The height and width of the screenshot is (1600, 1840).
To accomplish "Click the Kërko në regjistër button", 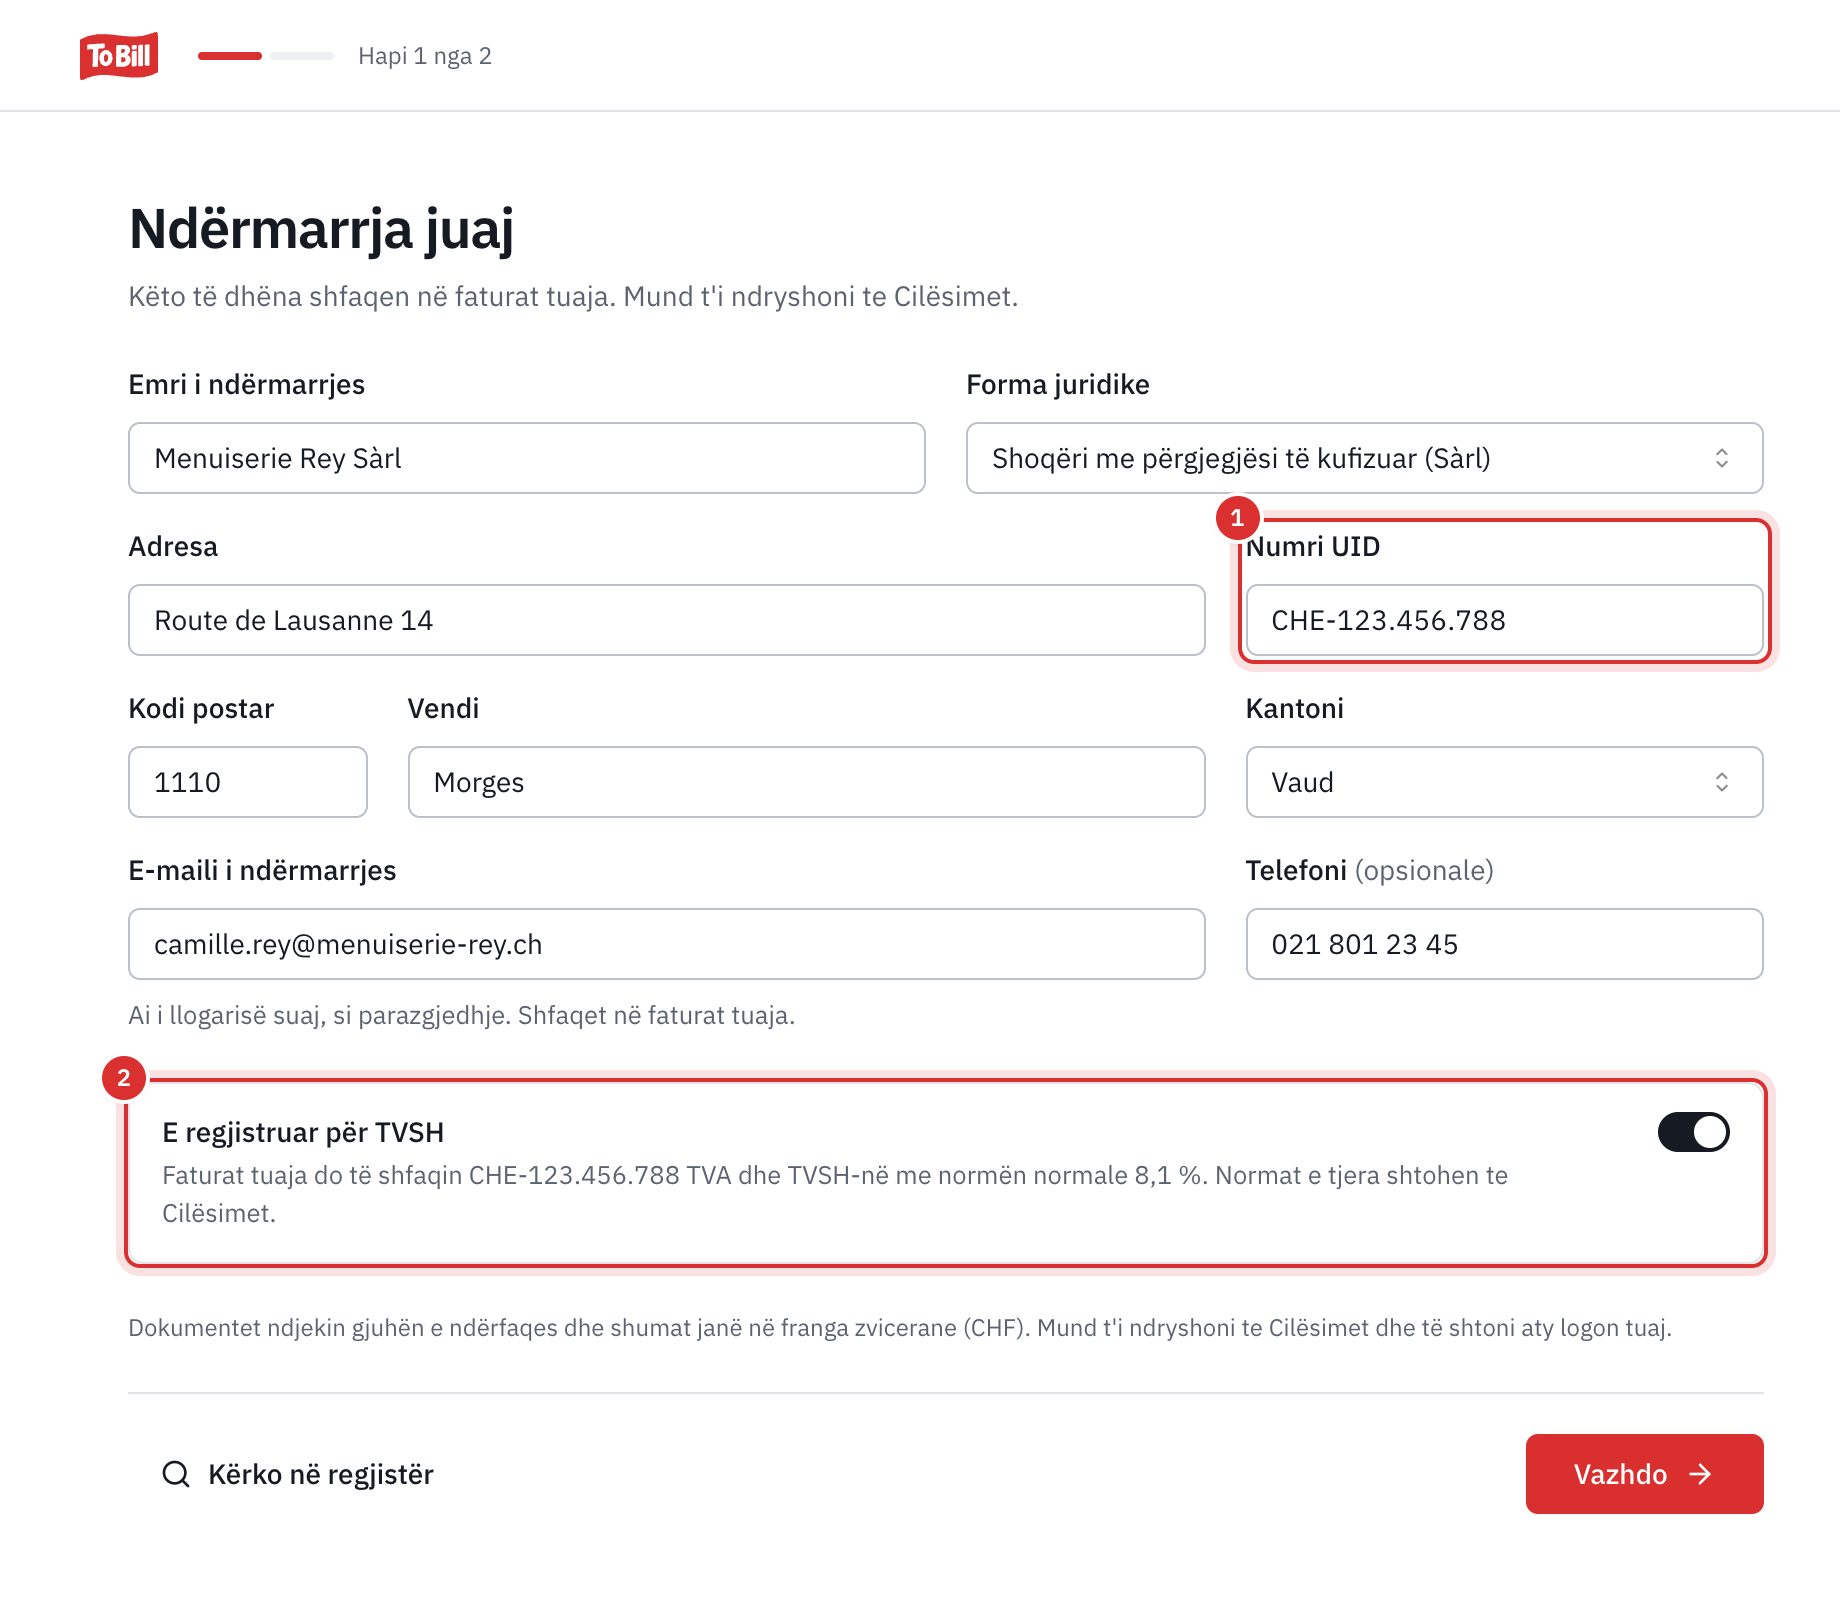I will pyautogui.click(x=298, y=1474).
